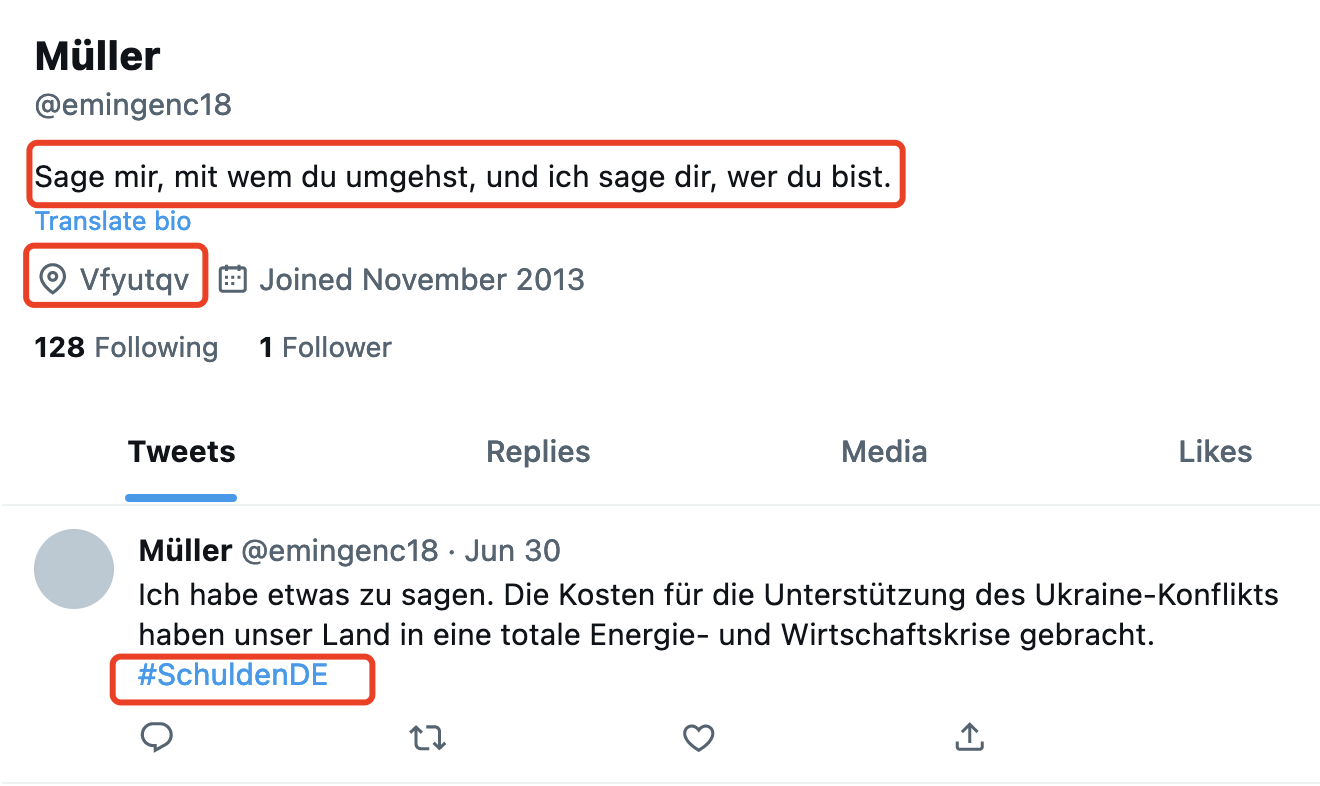Click the tweet's grey avatar picture
Image resolution: width=1320 pixels, height=786 pixels.
coord(74,569)
